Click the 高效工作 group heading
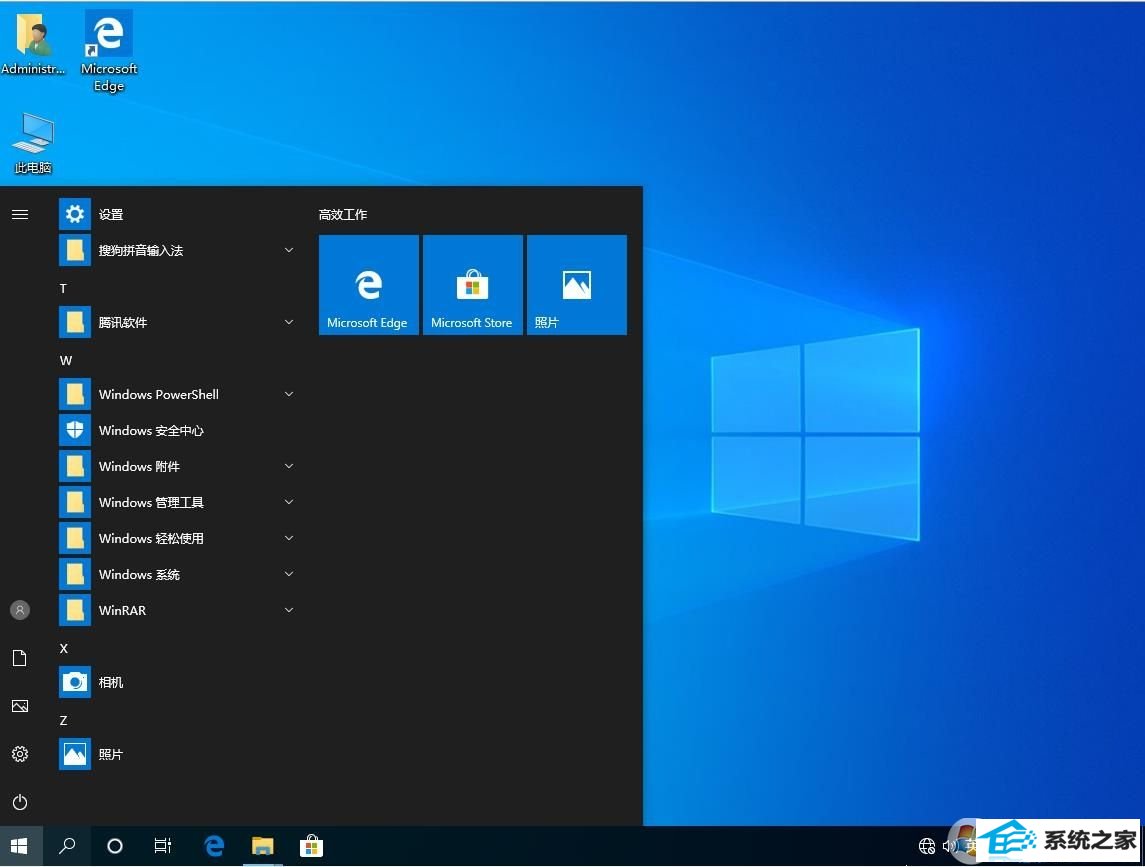 point(343,215)
